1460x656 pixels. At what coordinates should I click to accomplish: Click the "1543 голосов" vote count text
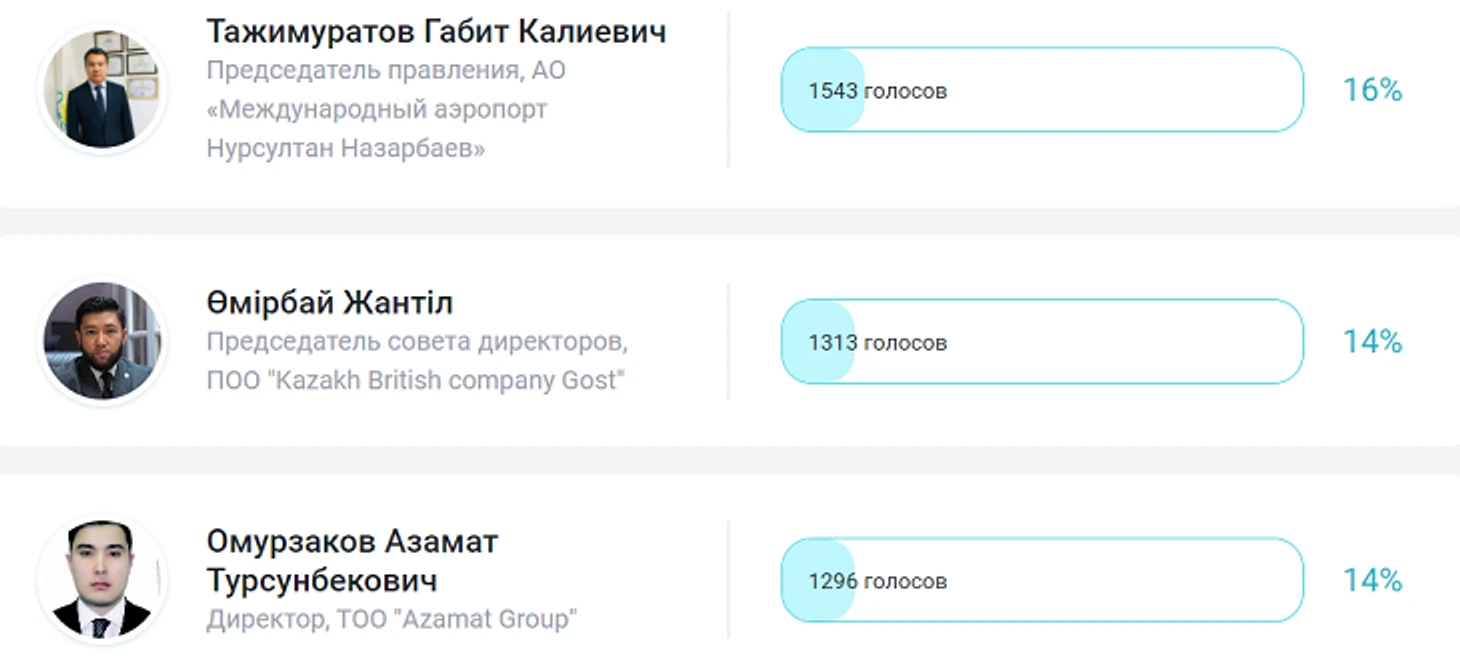[877, 91]
